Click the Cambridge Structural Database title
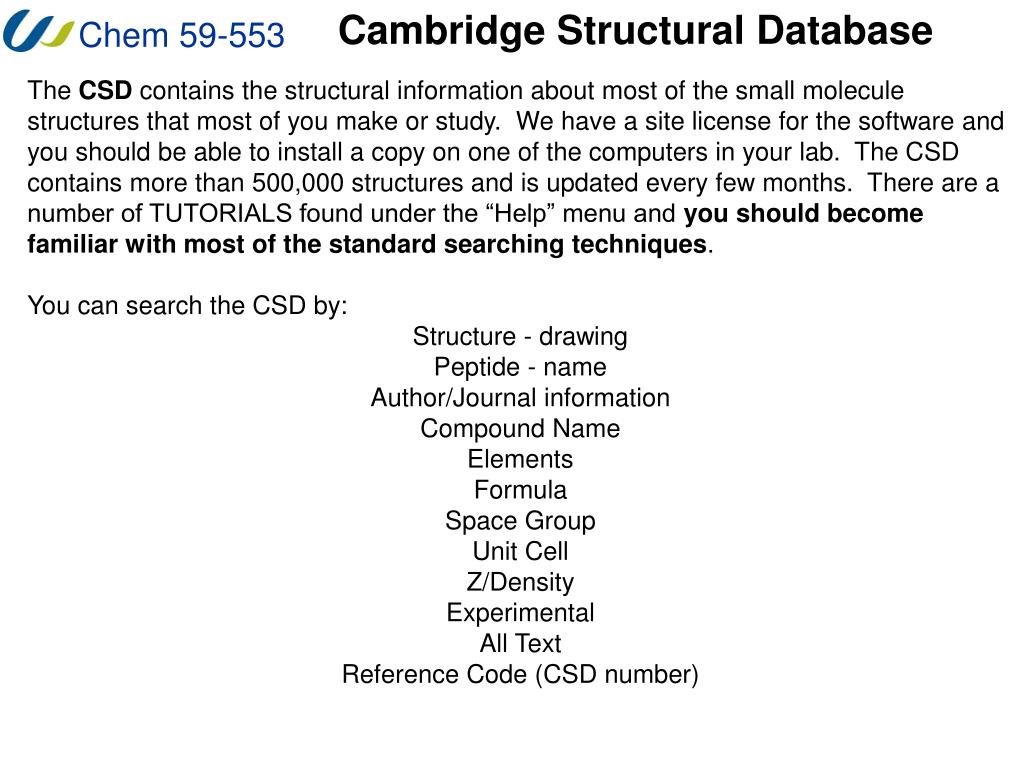The width and height of the screenshot is (1024, 768). (x=635, y=31)
